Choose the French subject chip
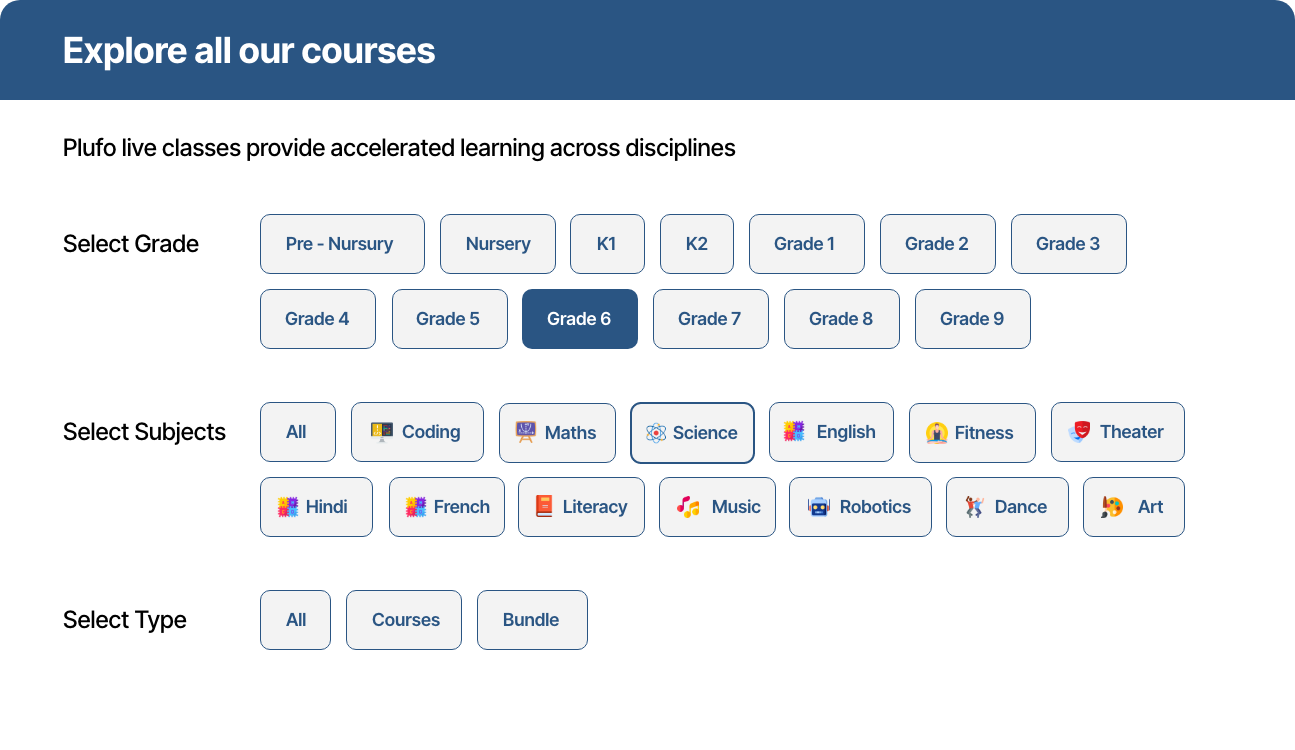Screen dimensions: 1295x750 (447, 507)
